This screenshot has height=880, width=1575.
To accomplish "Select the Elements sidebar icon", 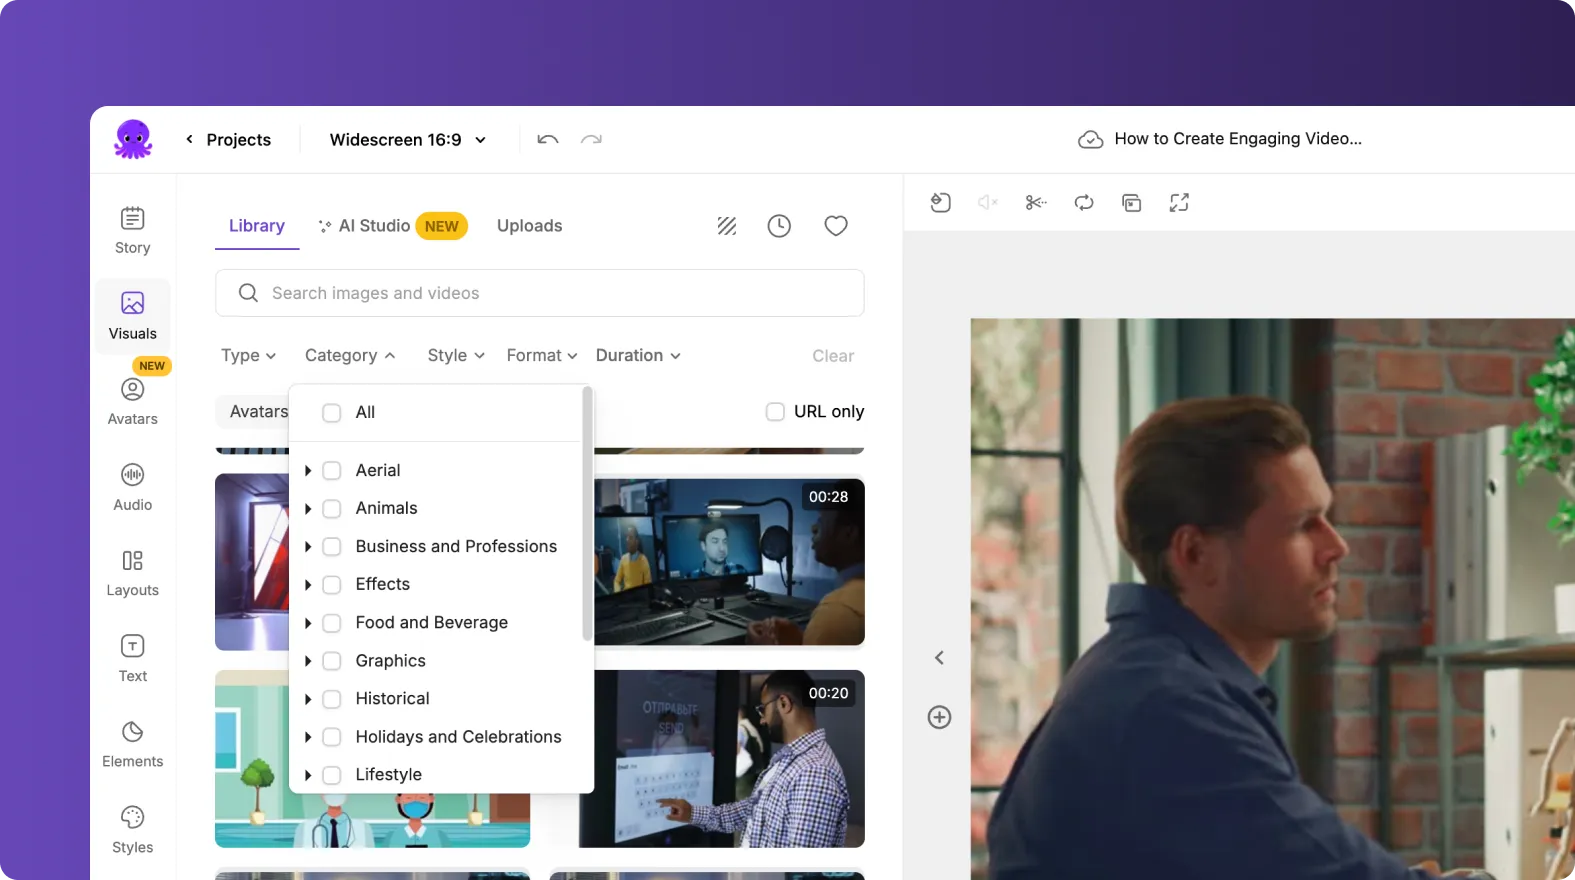I will pos(132,744).
